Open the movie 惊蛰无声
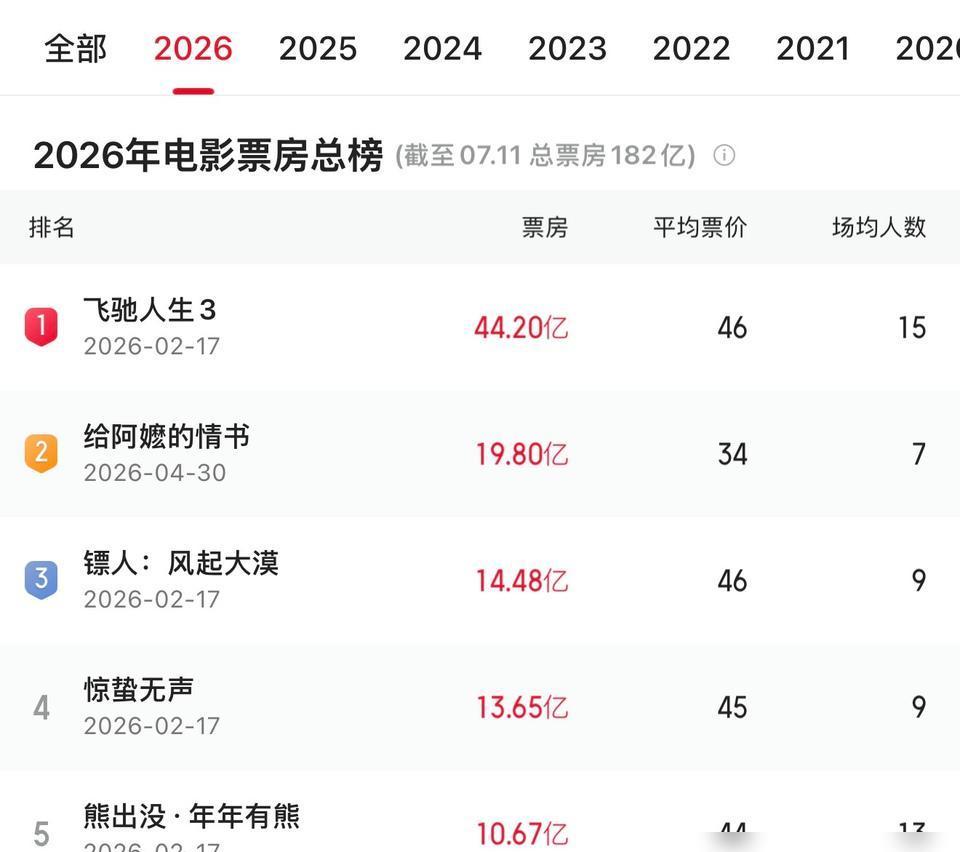Screen dimensions: 960x852 139,689
